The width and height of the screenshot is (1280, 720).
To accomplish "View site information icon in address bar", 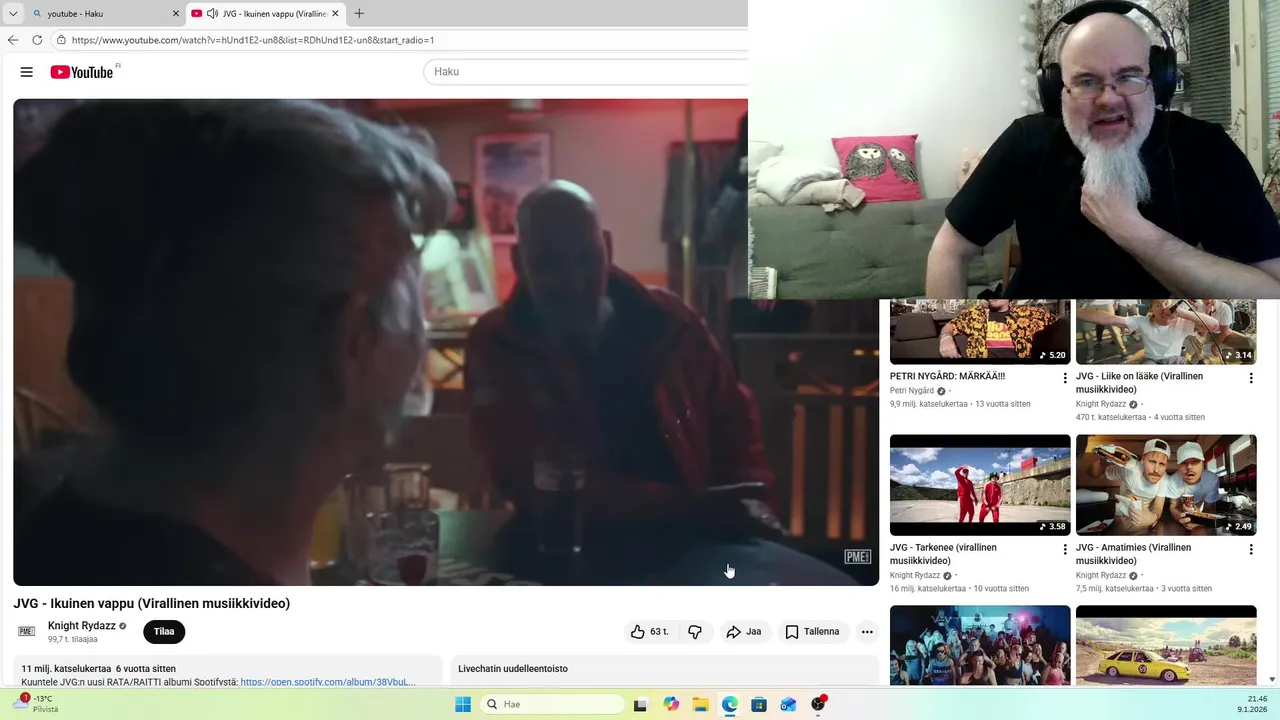I will point(61,40).
